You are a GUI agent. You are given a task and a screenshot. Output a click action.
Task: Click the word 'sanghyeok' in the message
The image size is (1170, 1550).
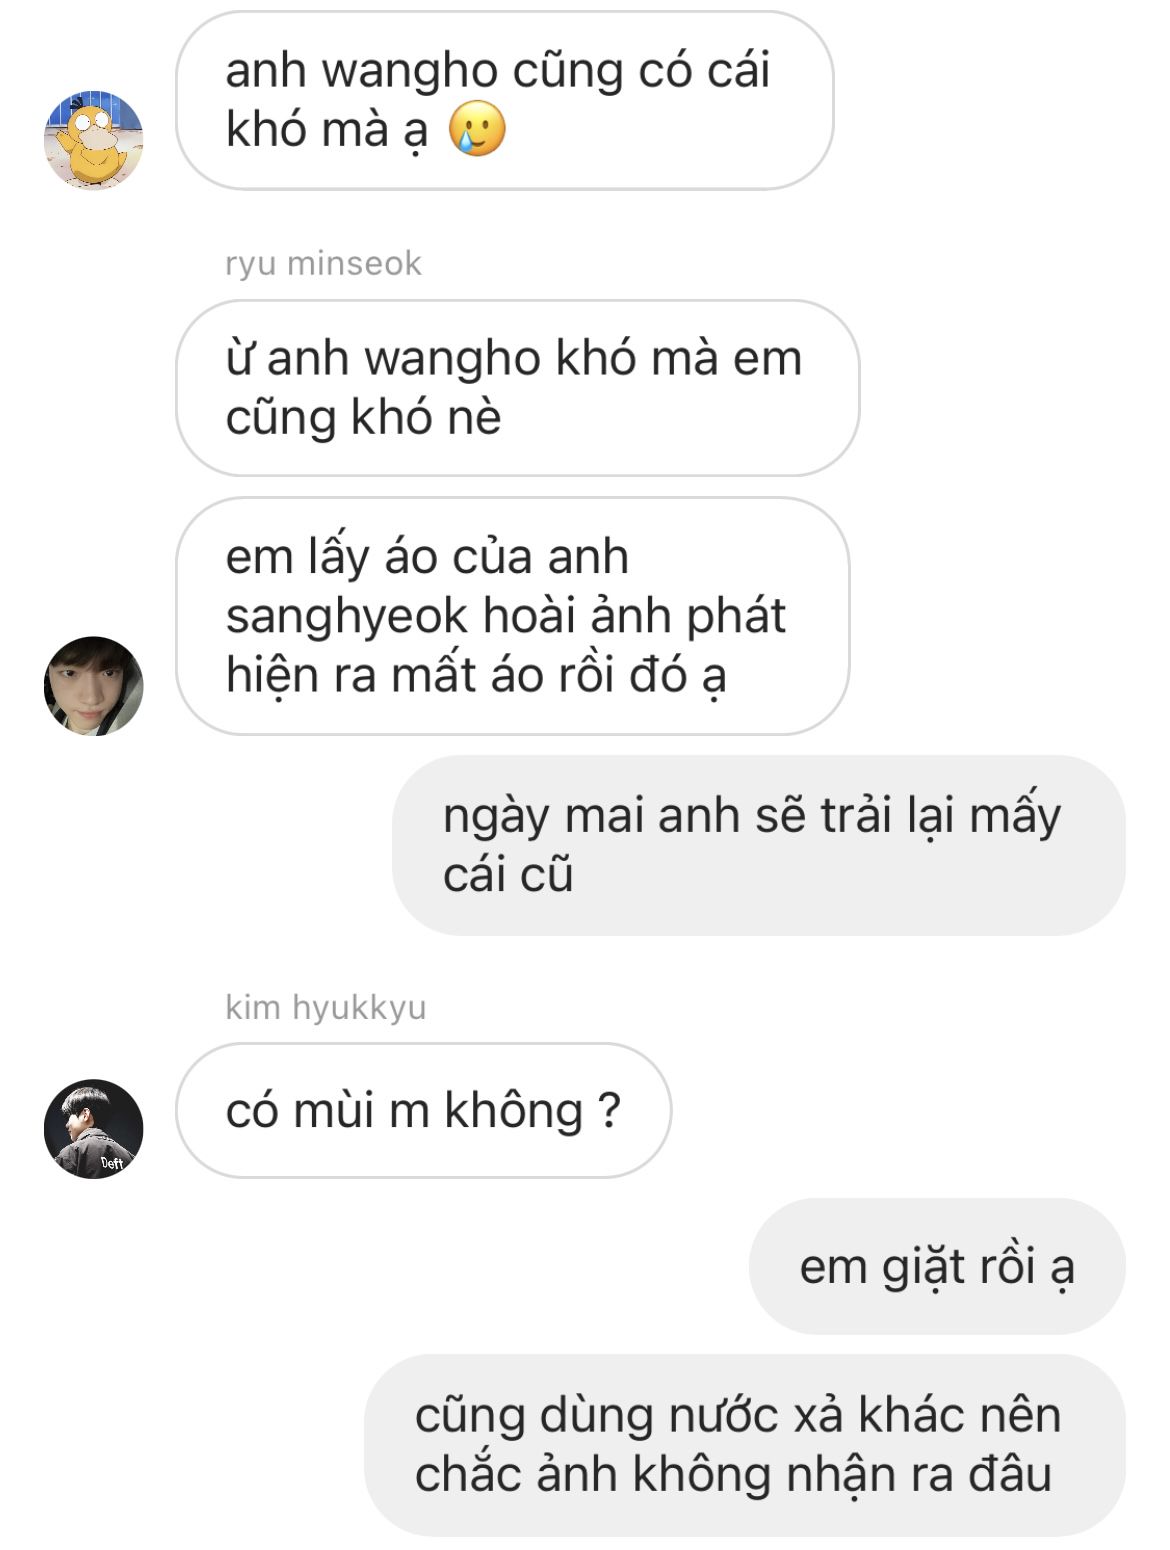(x=347, y=617)
